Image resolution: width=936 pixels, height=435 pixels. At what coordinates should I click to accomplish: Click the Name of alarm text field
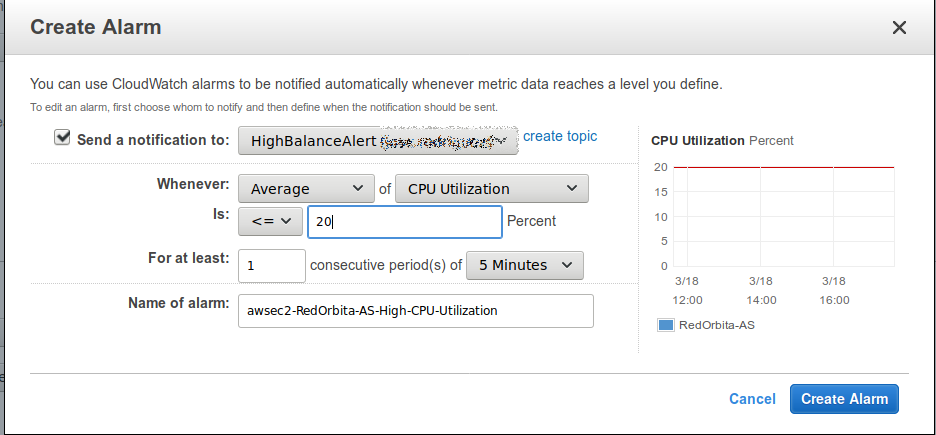point(415,310)
